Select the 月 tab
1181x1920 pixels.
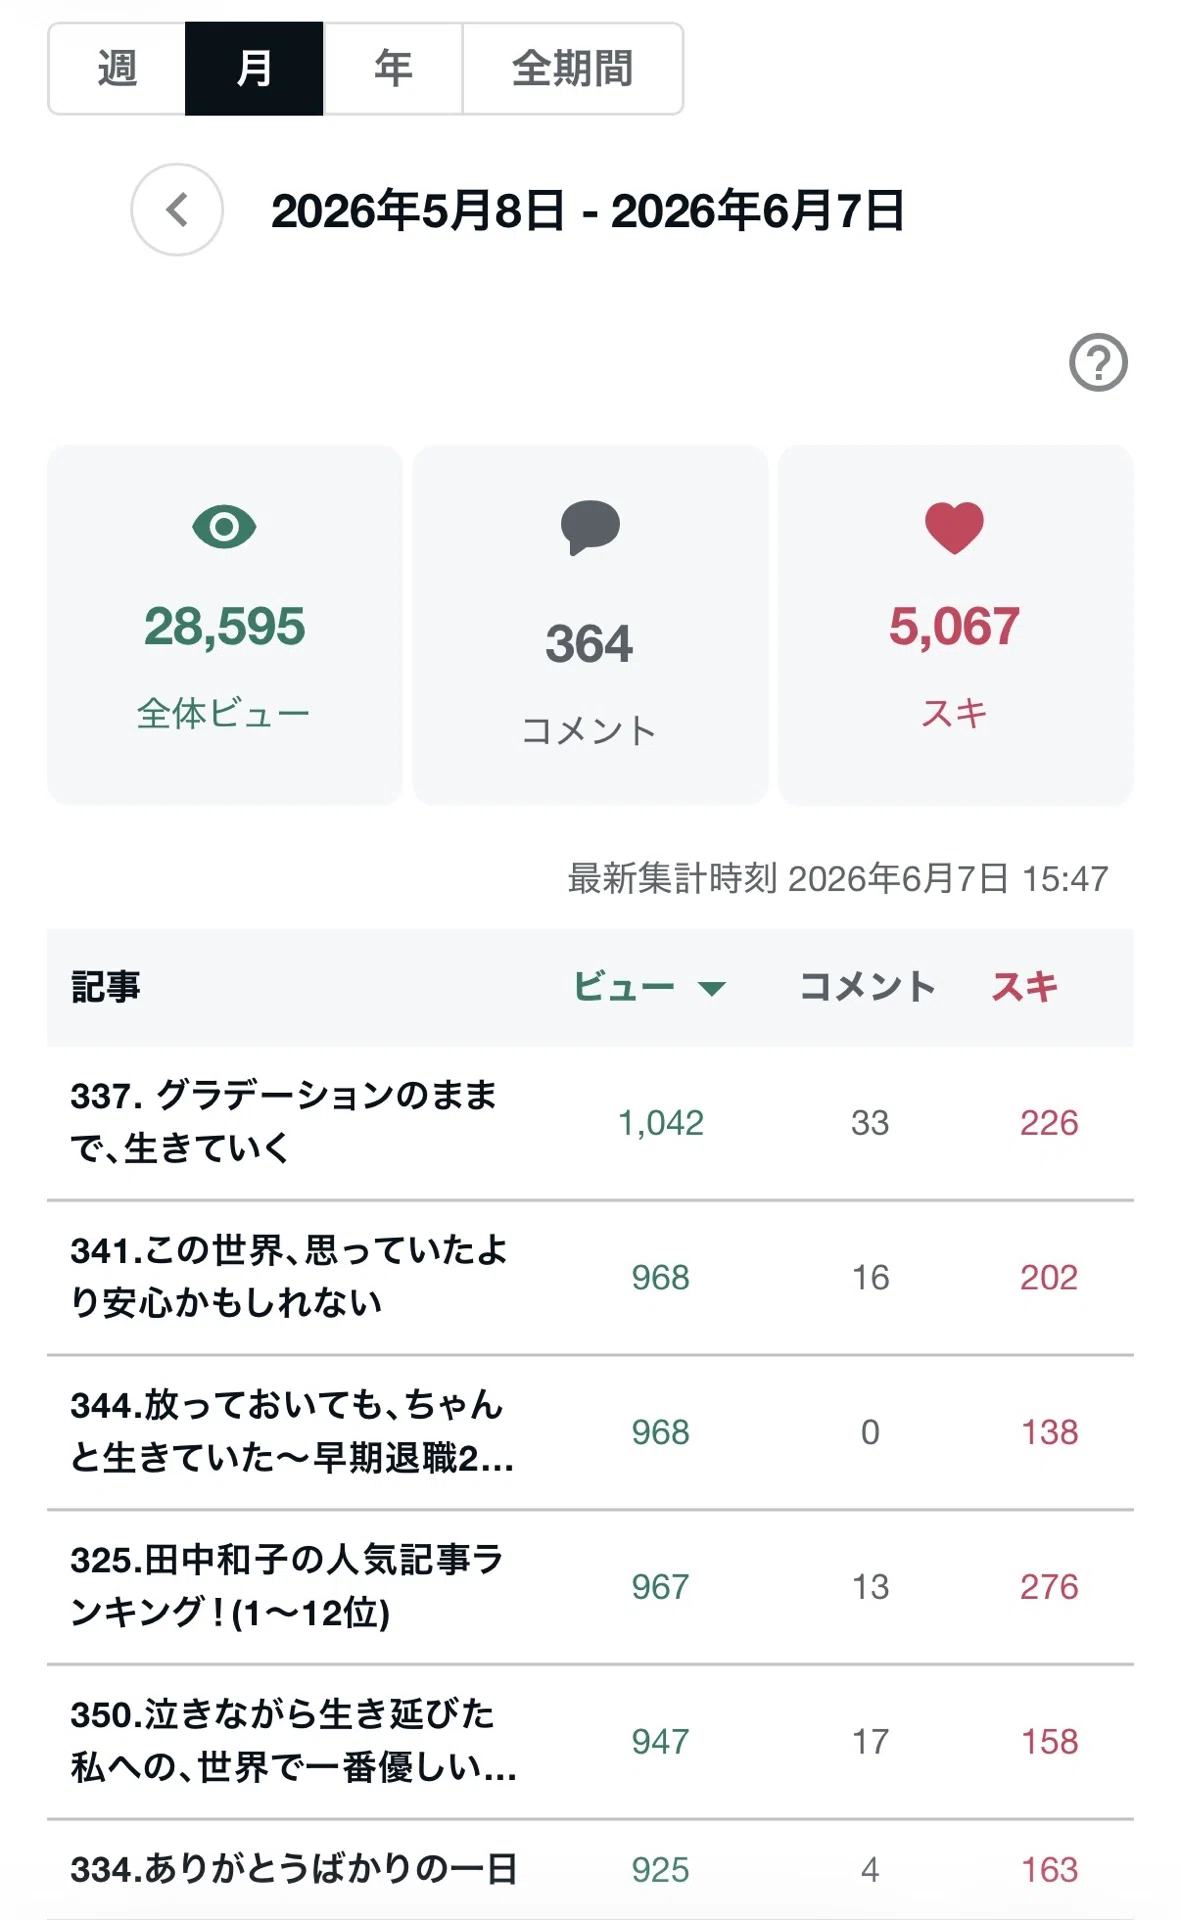pos(254,69)
